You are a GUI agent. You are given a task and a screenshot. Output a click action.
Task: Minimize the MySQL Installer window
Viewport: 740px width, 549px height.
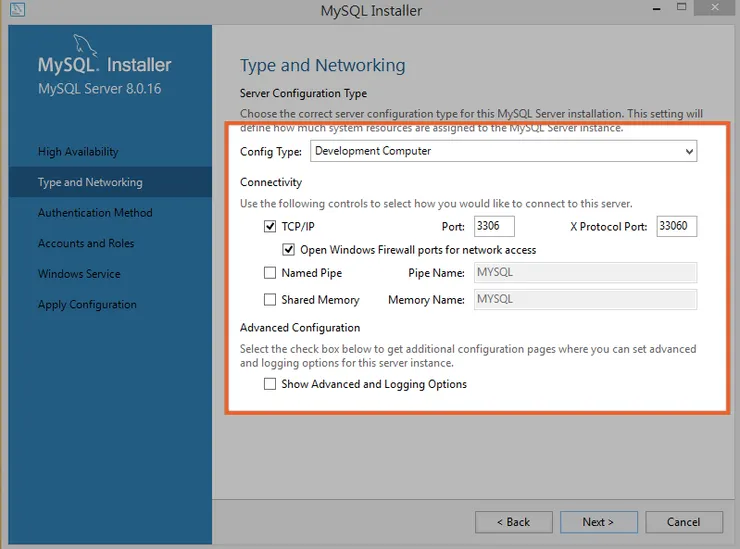(656, 8)
